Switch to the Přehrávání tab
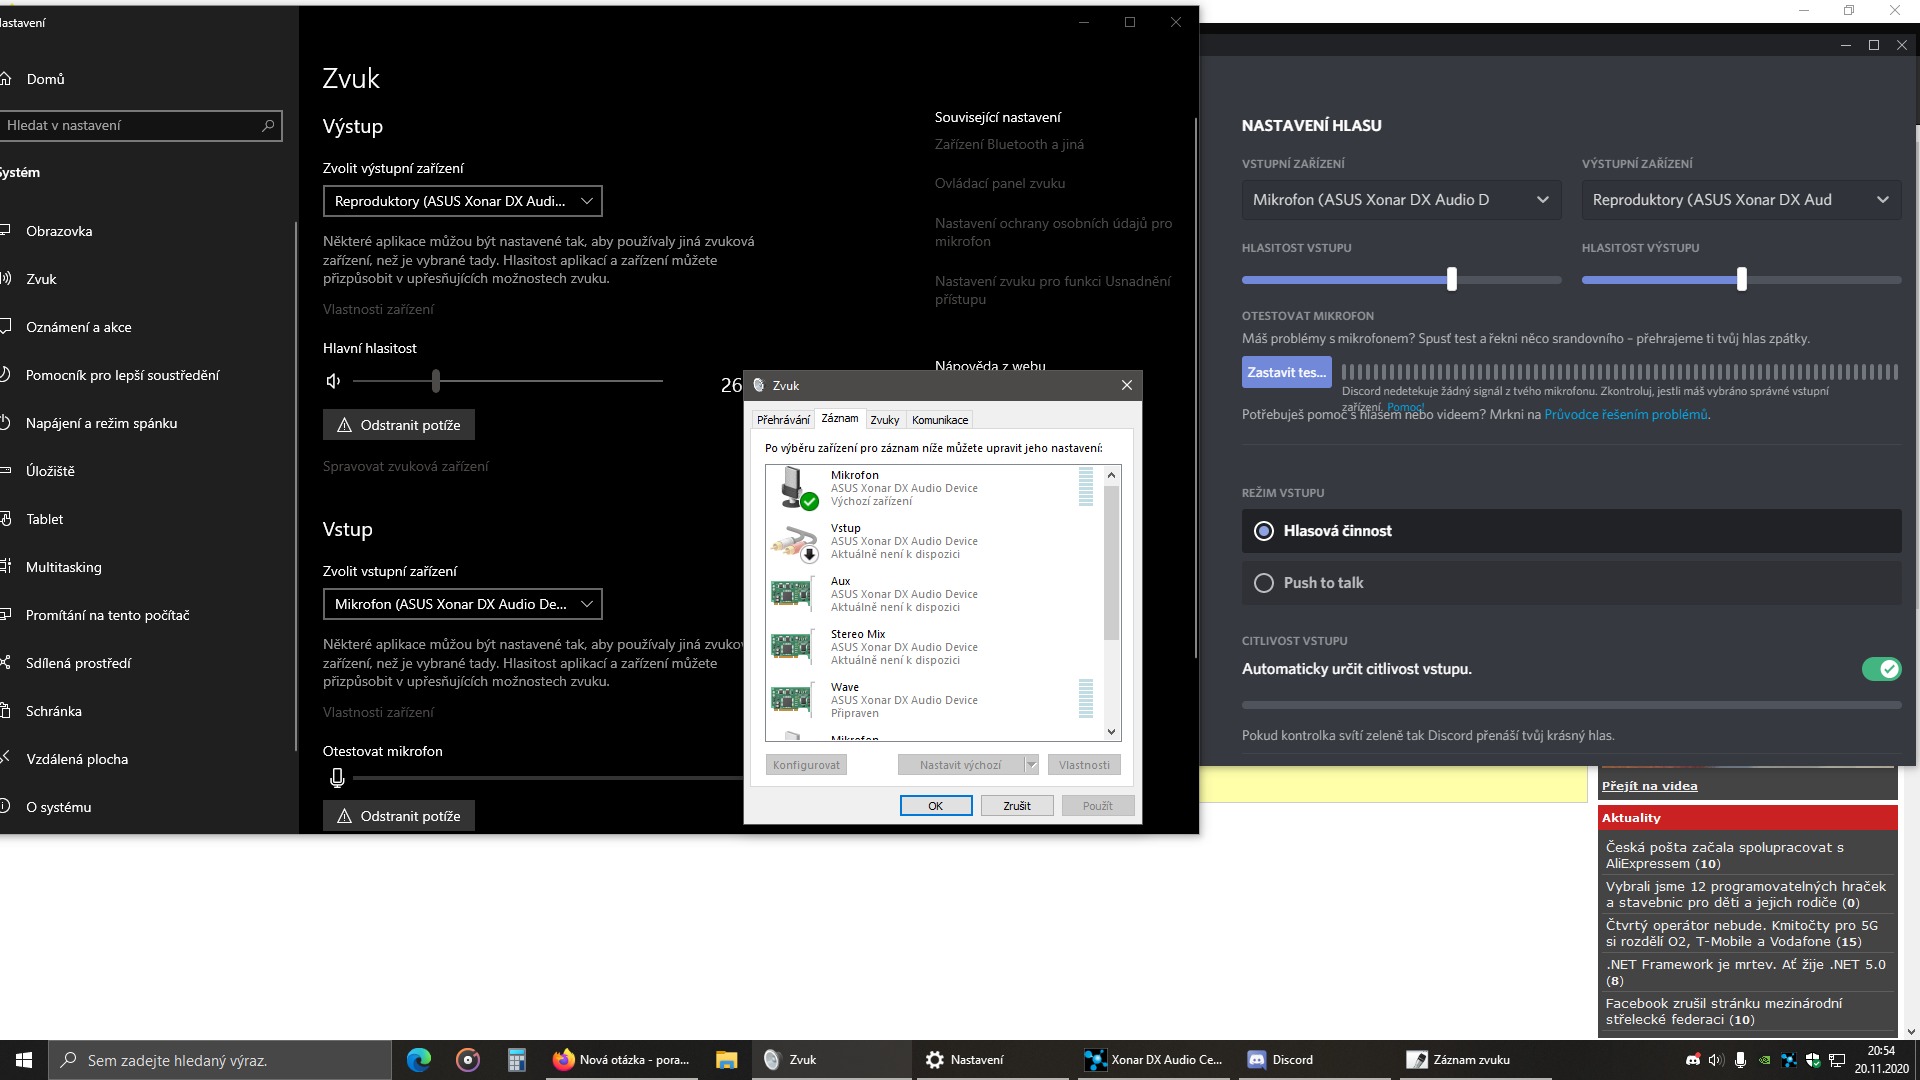This screenshot has width=1920, height=1080. pyautogui.click(x=783, y=420)
